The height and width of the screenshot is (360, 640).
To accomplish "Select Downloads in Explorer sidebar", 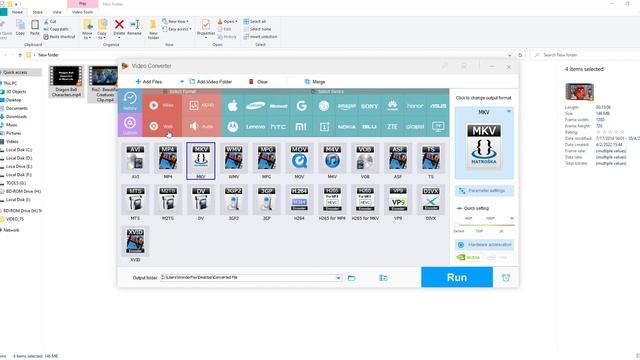I will point(16,117).
